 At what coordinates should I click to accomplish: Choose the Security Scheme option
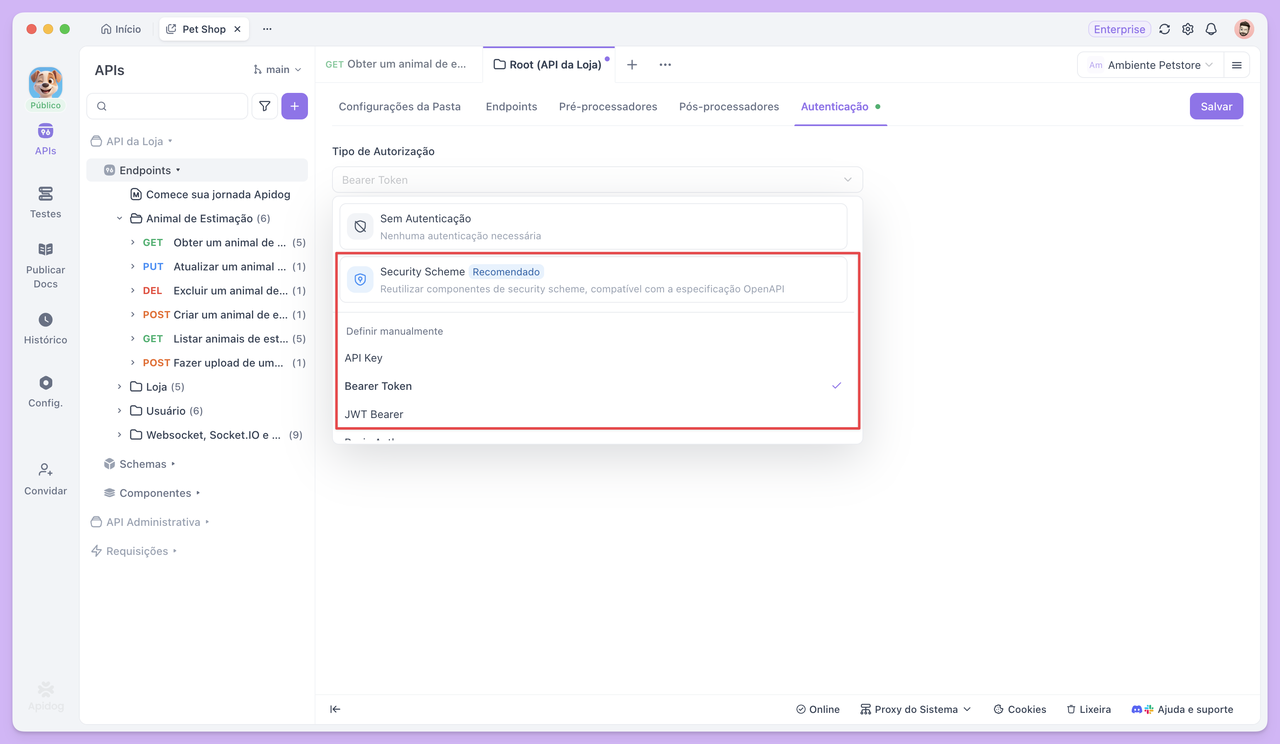[x=593, y=280]
